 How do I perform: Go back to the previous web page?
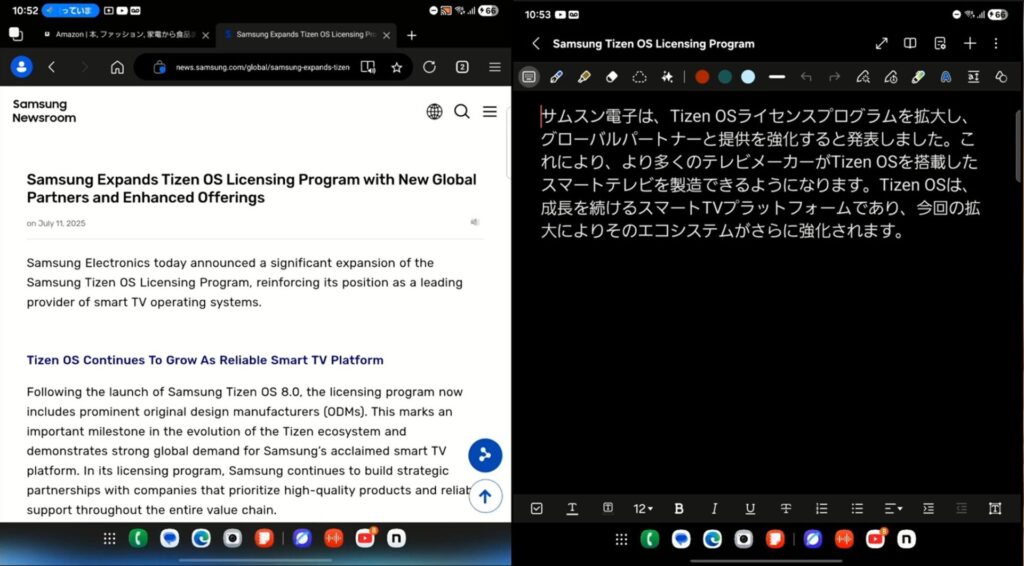point(52,67)
